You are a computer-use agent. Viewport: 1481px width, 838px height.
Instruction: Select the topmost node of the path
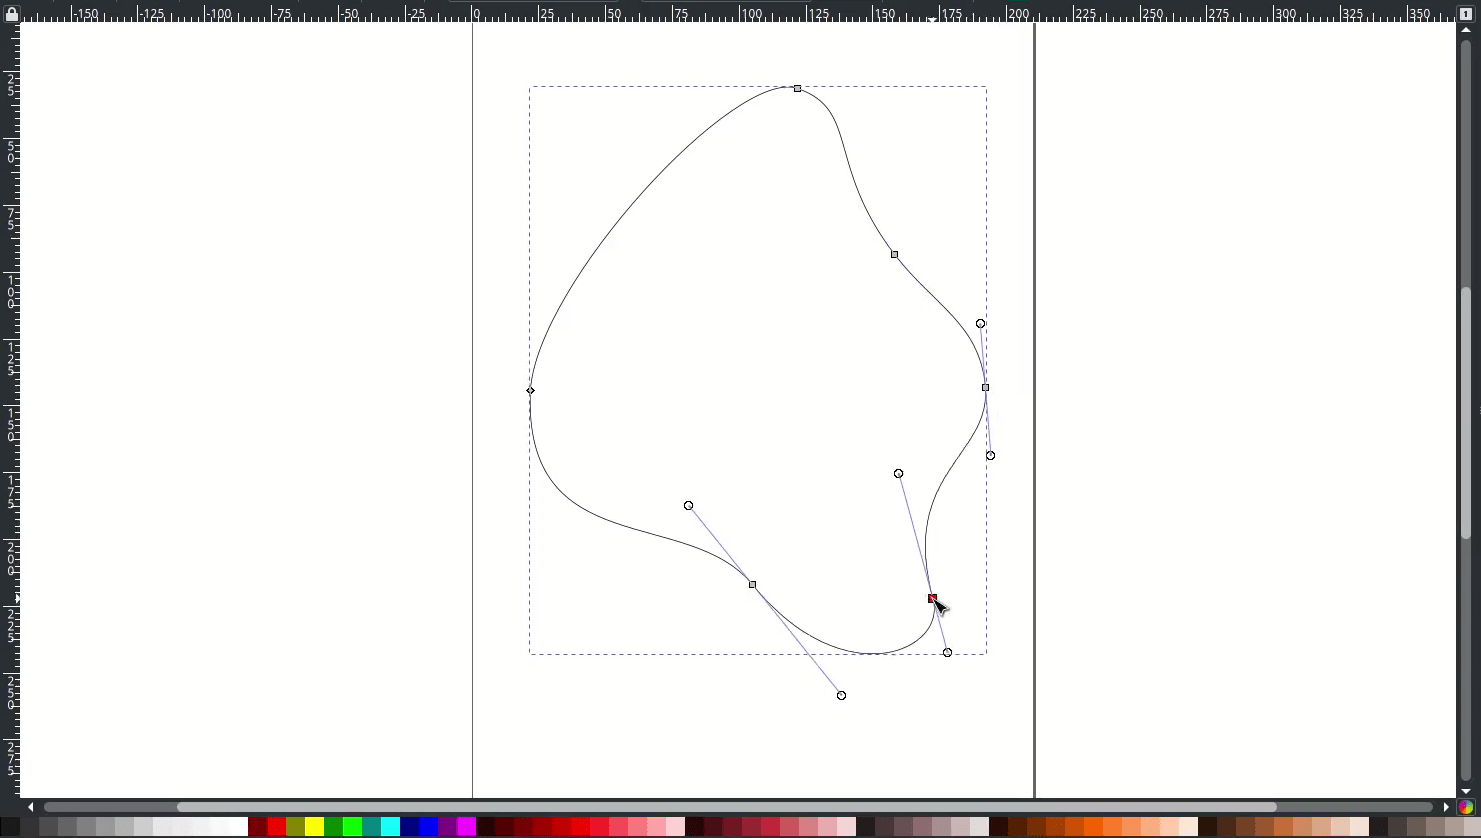797,88
